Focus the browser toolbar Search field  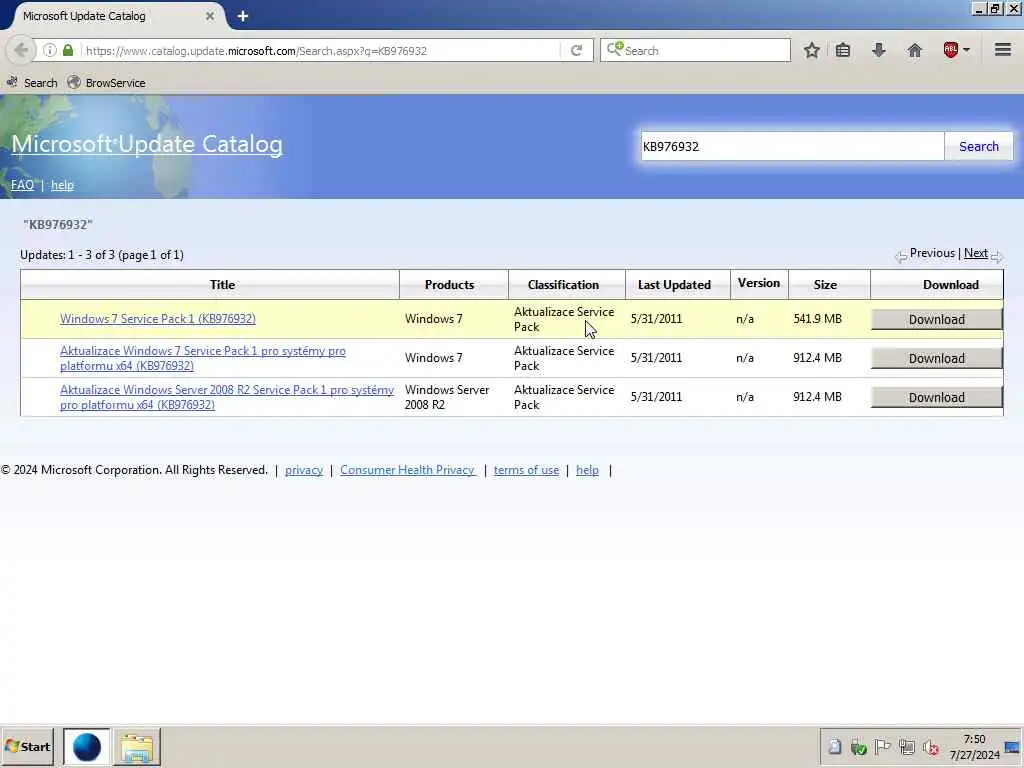tap(695, 50)
